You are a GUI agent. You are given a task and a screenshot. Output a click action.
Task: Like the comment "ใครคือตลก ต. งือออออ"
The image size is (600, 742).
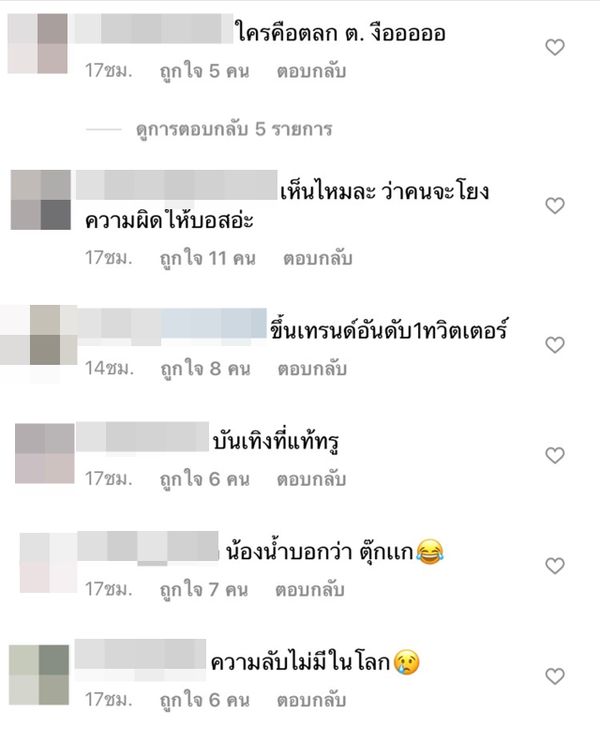tap(555, 47)
